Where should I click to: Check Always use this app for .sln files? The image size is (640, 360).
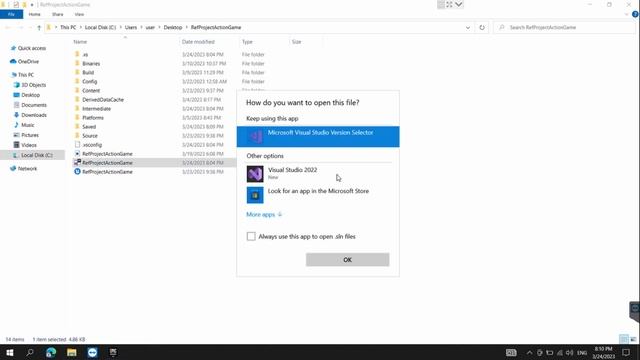tap(251, 236)
